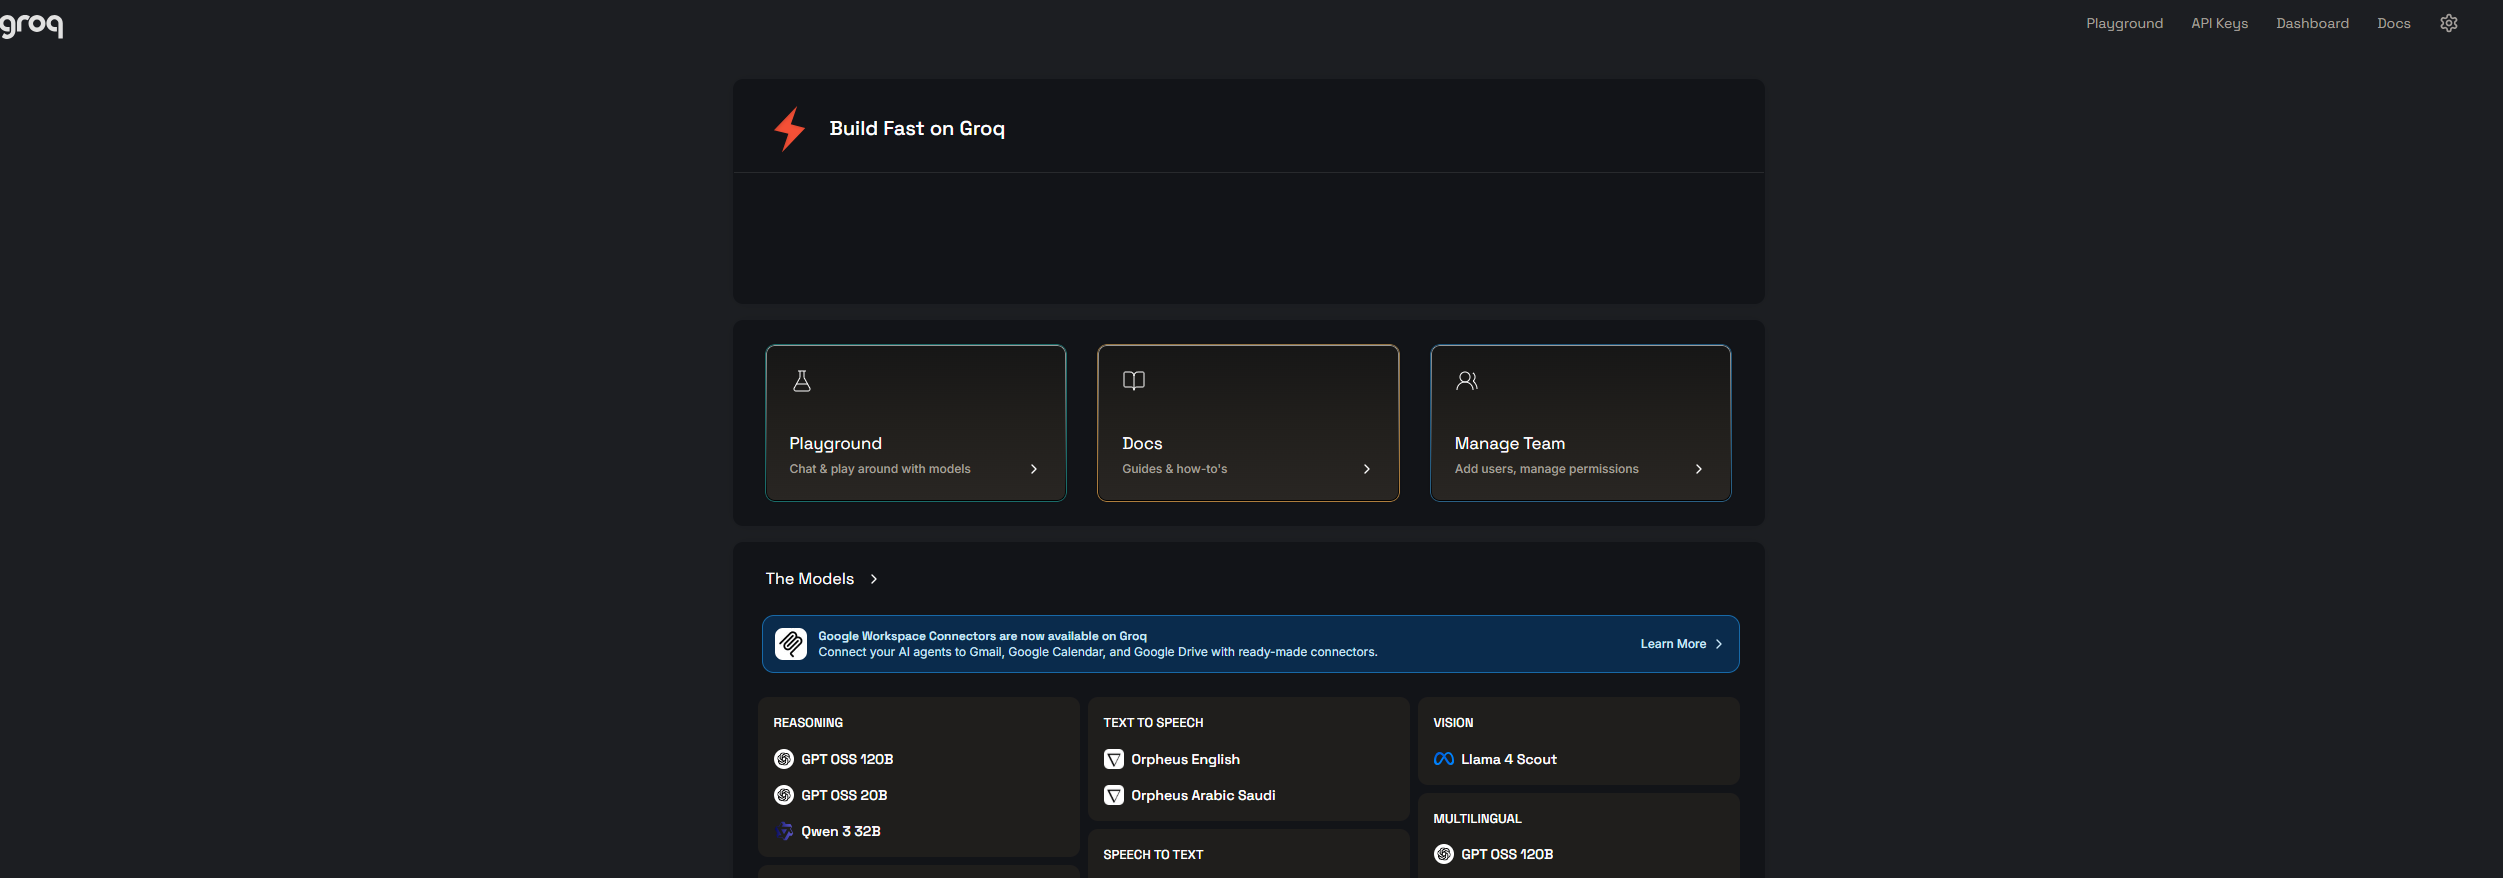Viewport: 2503px width, 878px height.
Task: Click 'Google Workspace Connectors are now available' text
Action: tap(982, 636)
